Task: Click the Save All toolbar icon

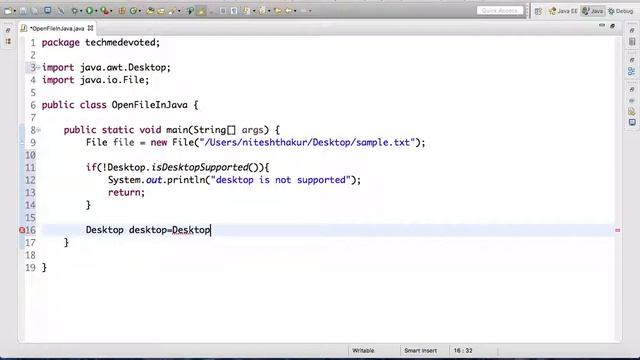Action: point(35,11)
